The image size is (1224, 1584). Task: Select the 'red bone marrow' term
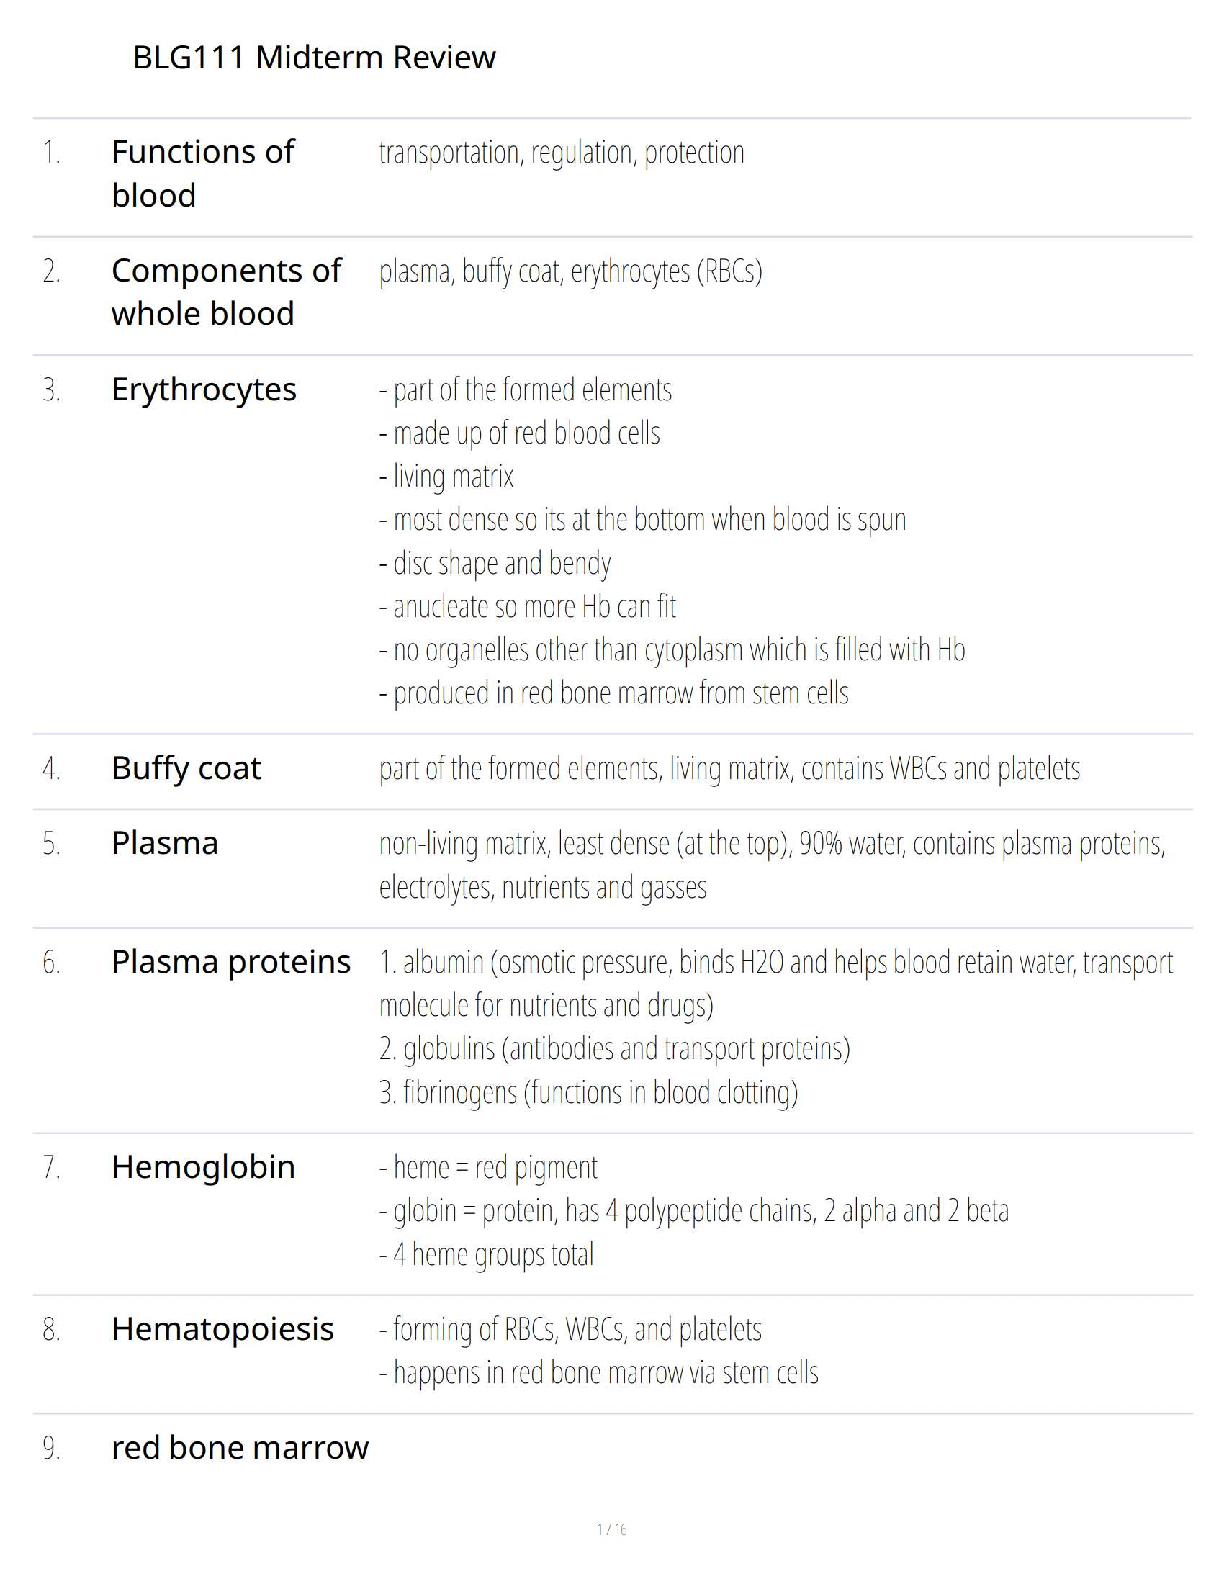240,1448
